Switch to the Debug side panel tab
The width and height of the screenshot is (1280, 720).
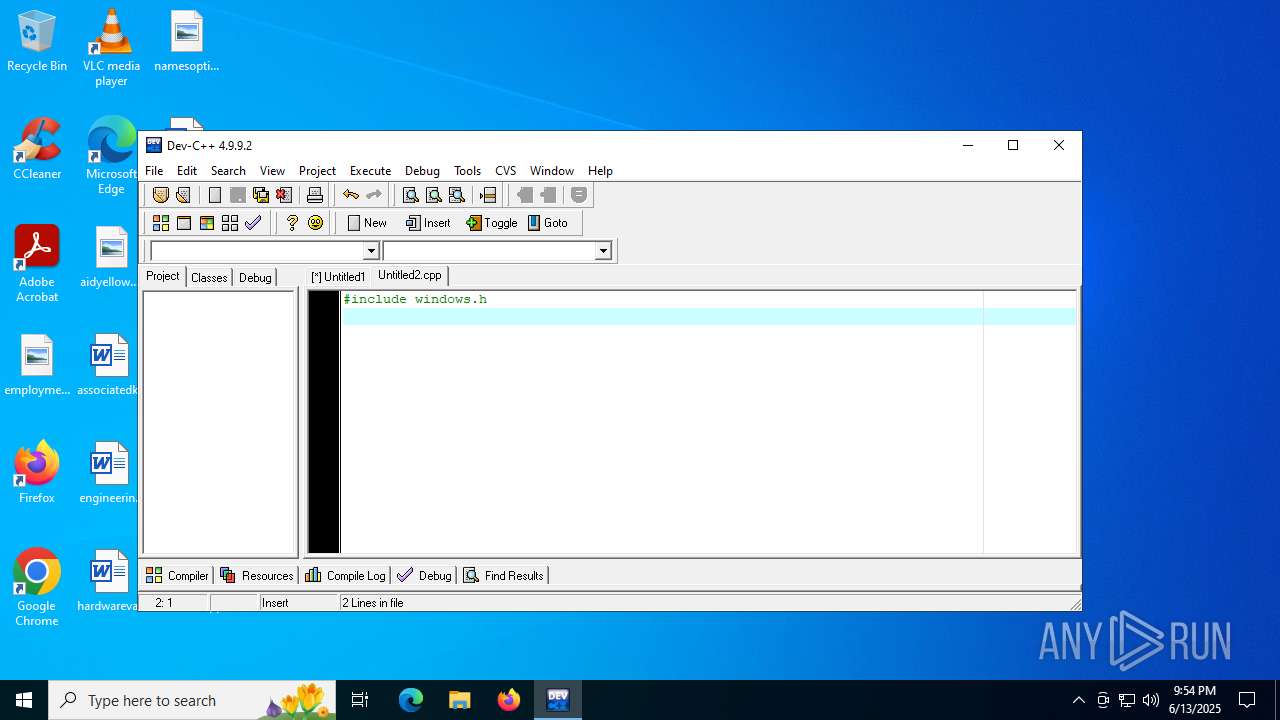[x=255, y=277]
